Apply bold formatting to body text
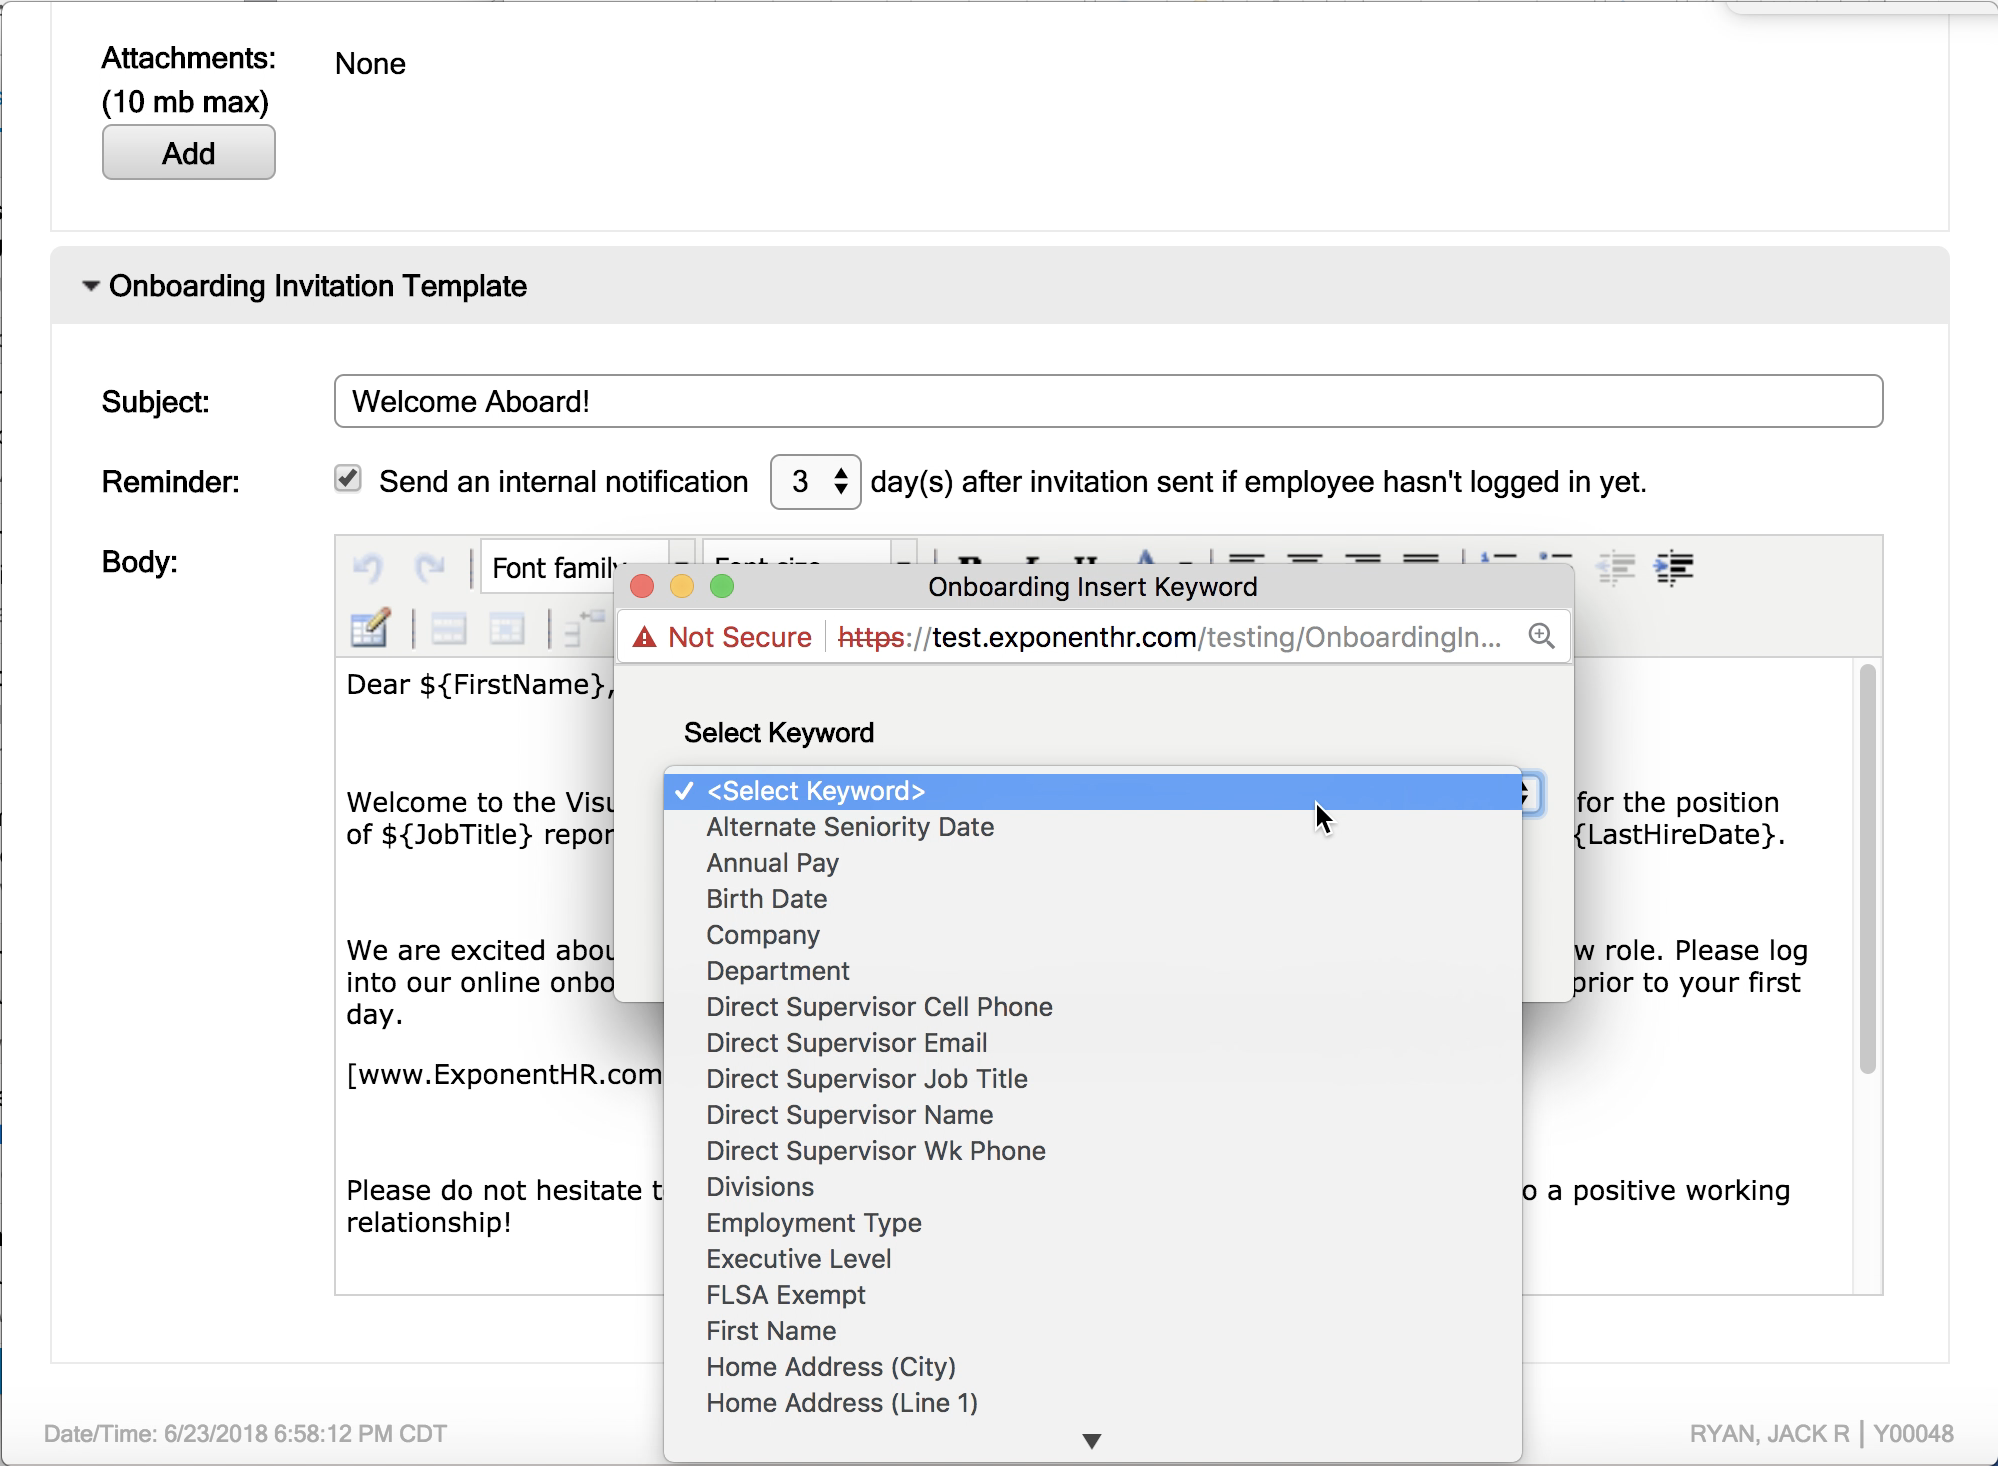Screen dimensions: 1998x1466 968,562
